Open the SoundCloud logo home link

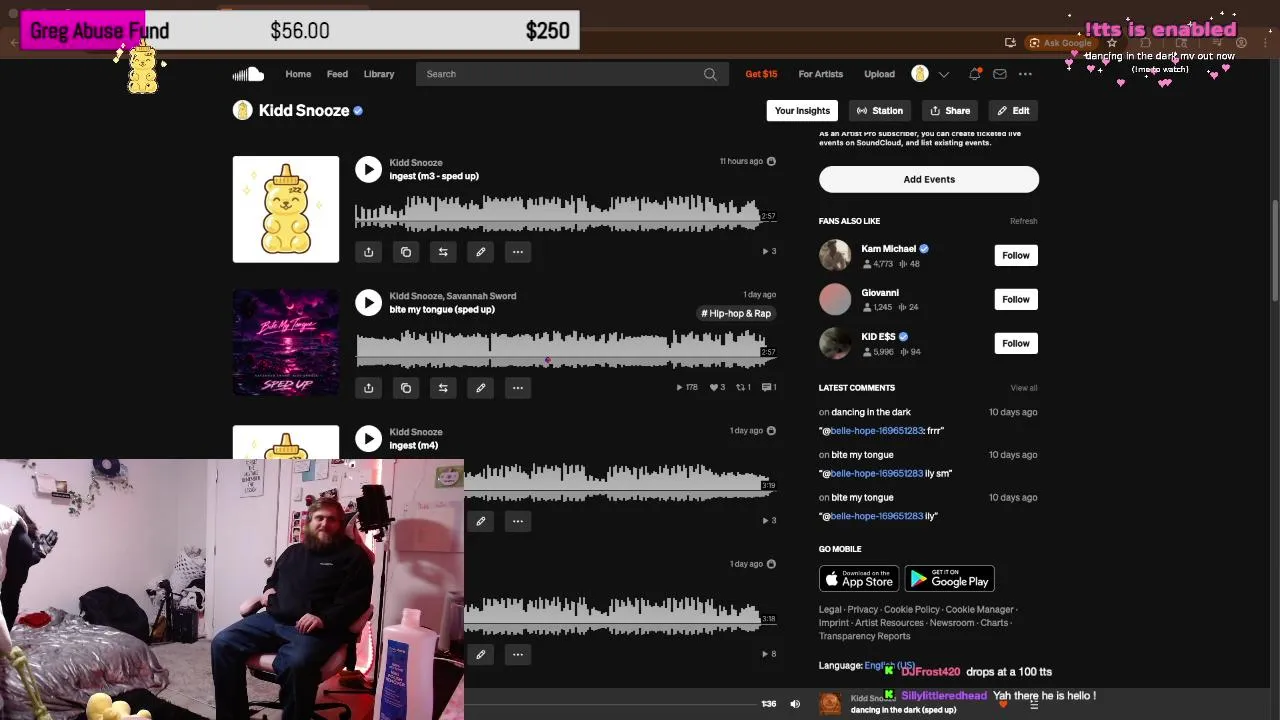pyautogui.click(x=248, y=74)
